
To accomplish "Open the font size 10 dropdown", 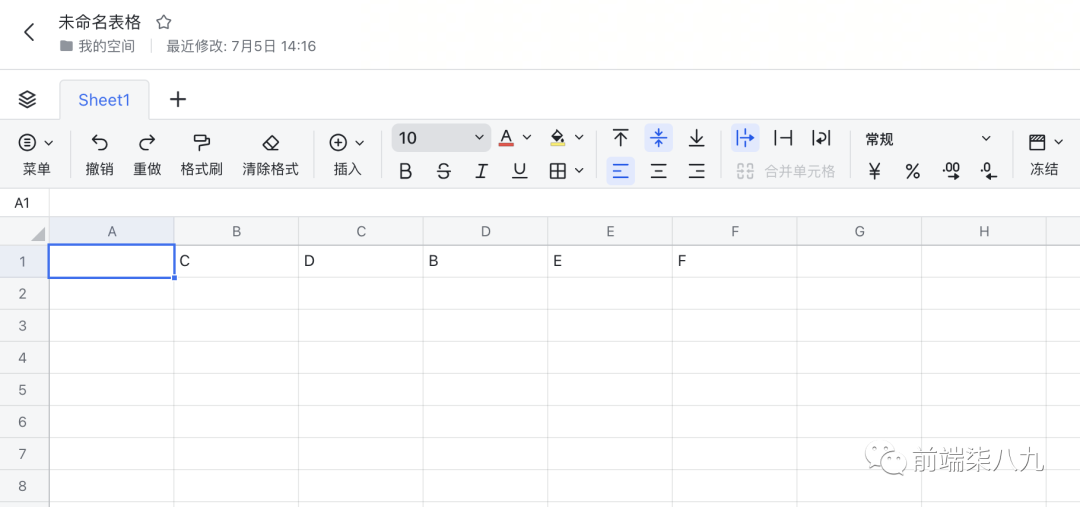I will (x=441, y=138).
